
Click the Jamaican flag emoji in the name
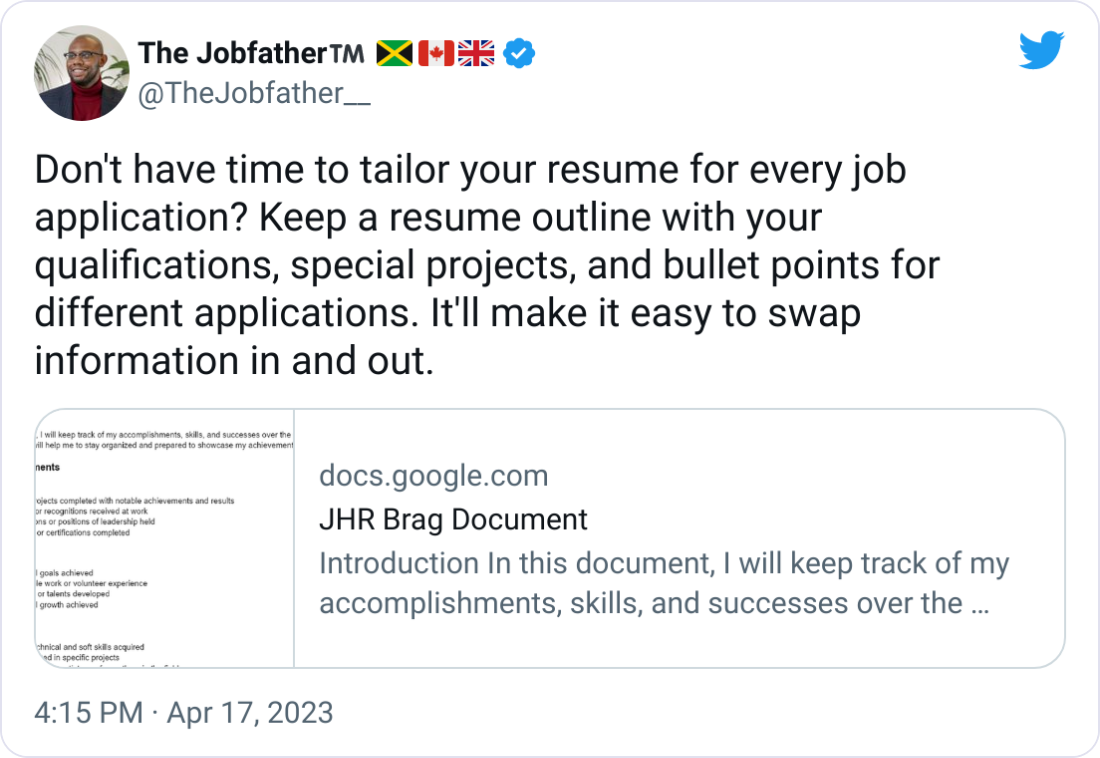pos(396,52)
